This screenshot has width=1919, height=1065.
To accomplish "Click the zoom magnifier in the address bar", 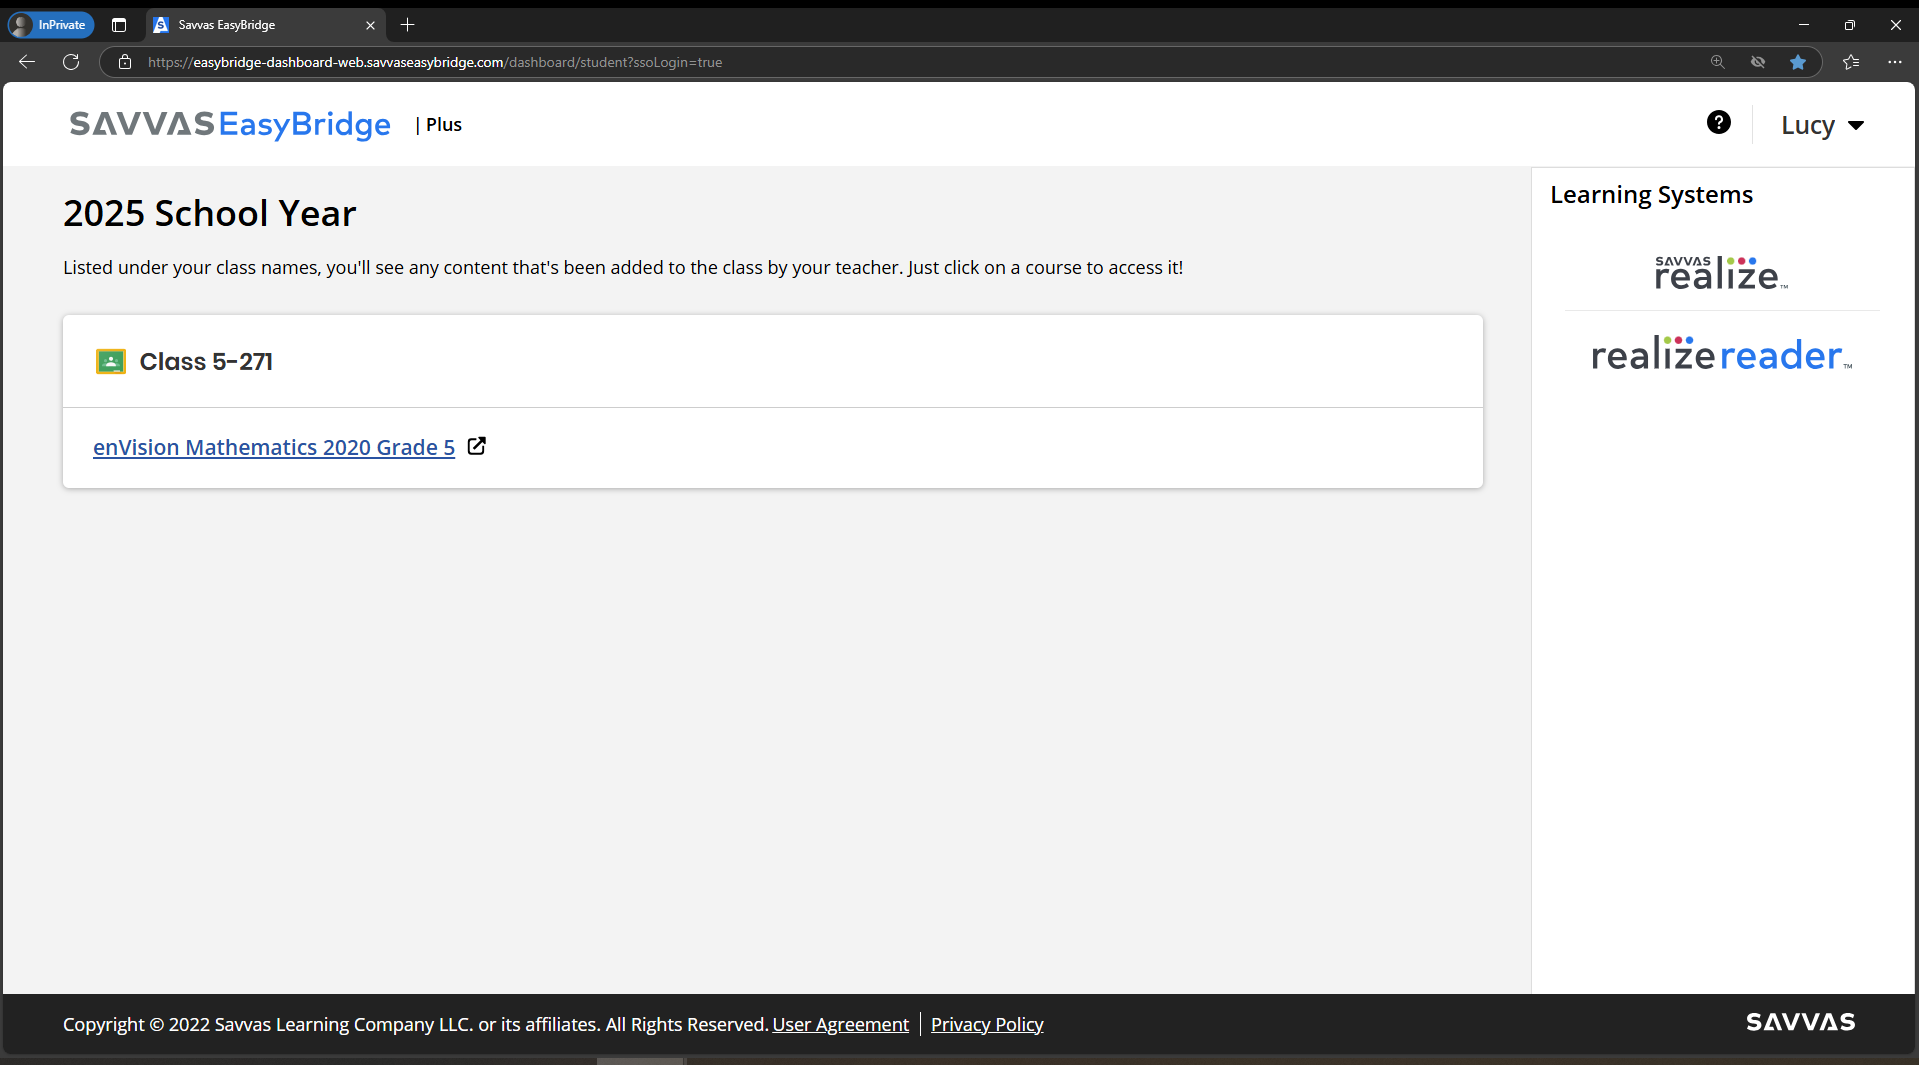I will pyautogui.click(x=1718, y=62).
